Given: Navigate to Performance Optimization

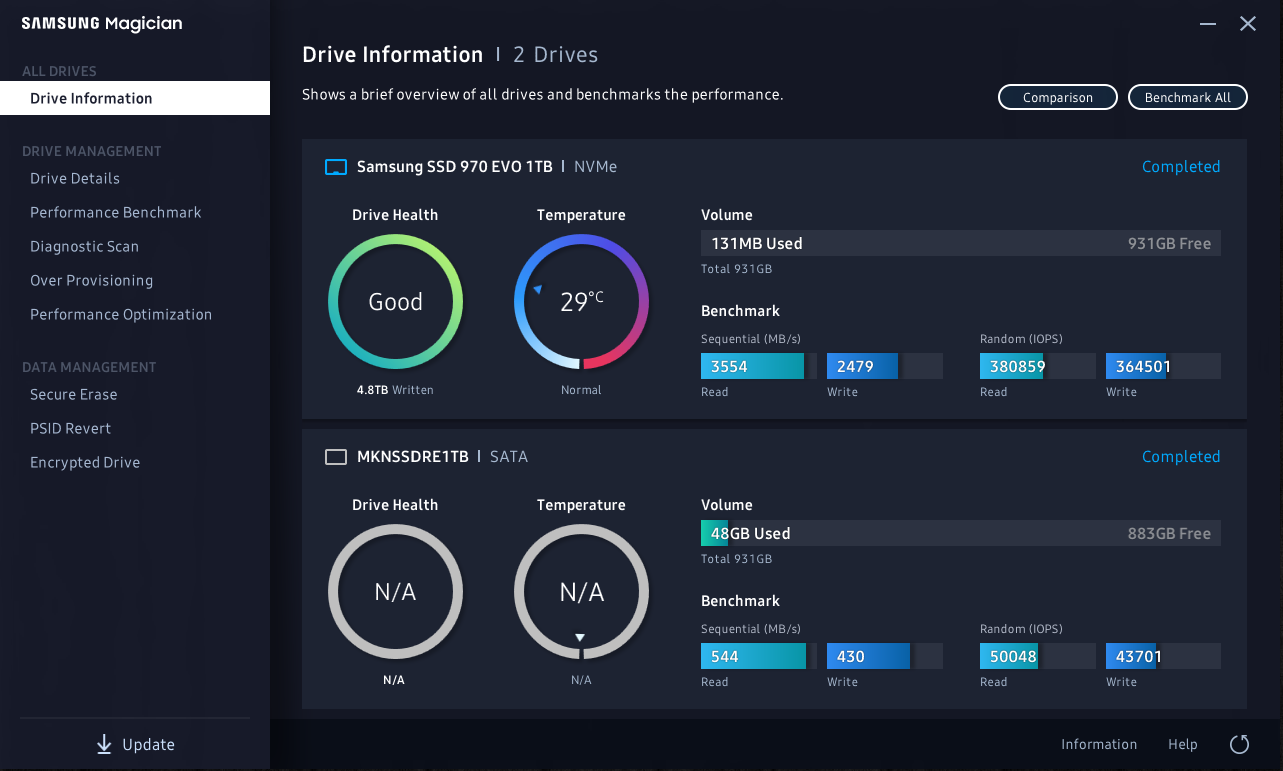Looking at the screenshot, I should coord(121,315).
